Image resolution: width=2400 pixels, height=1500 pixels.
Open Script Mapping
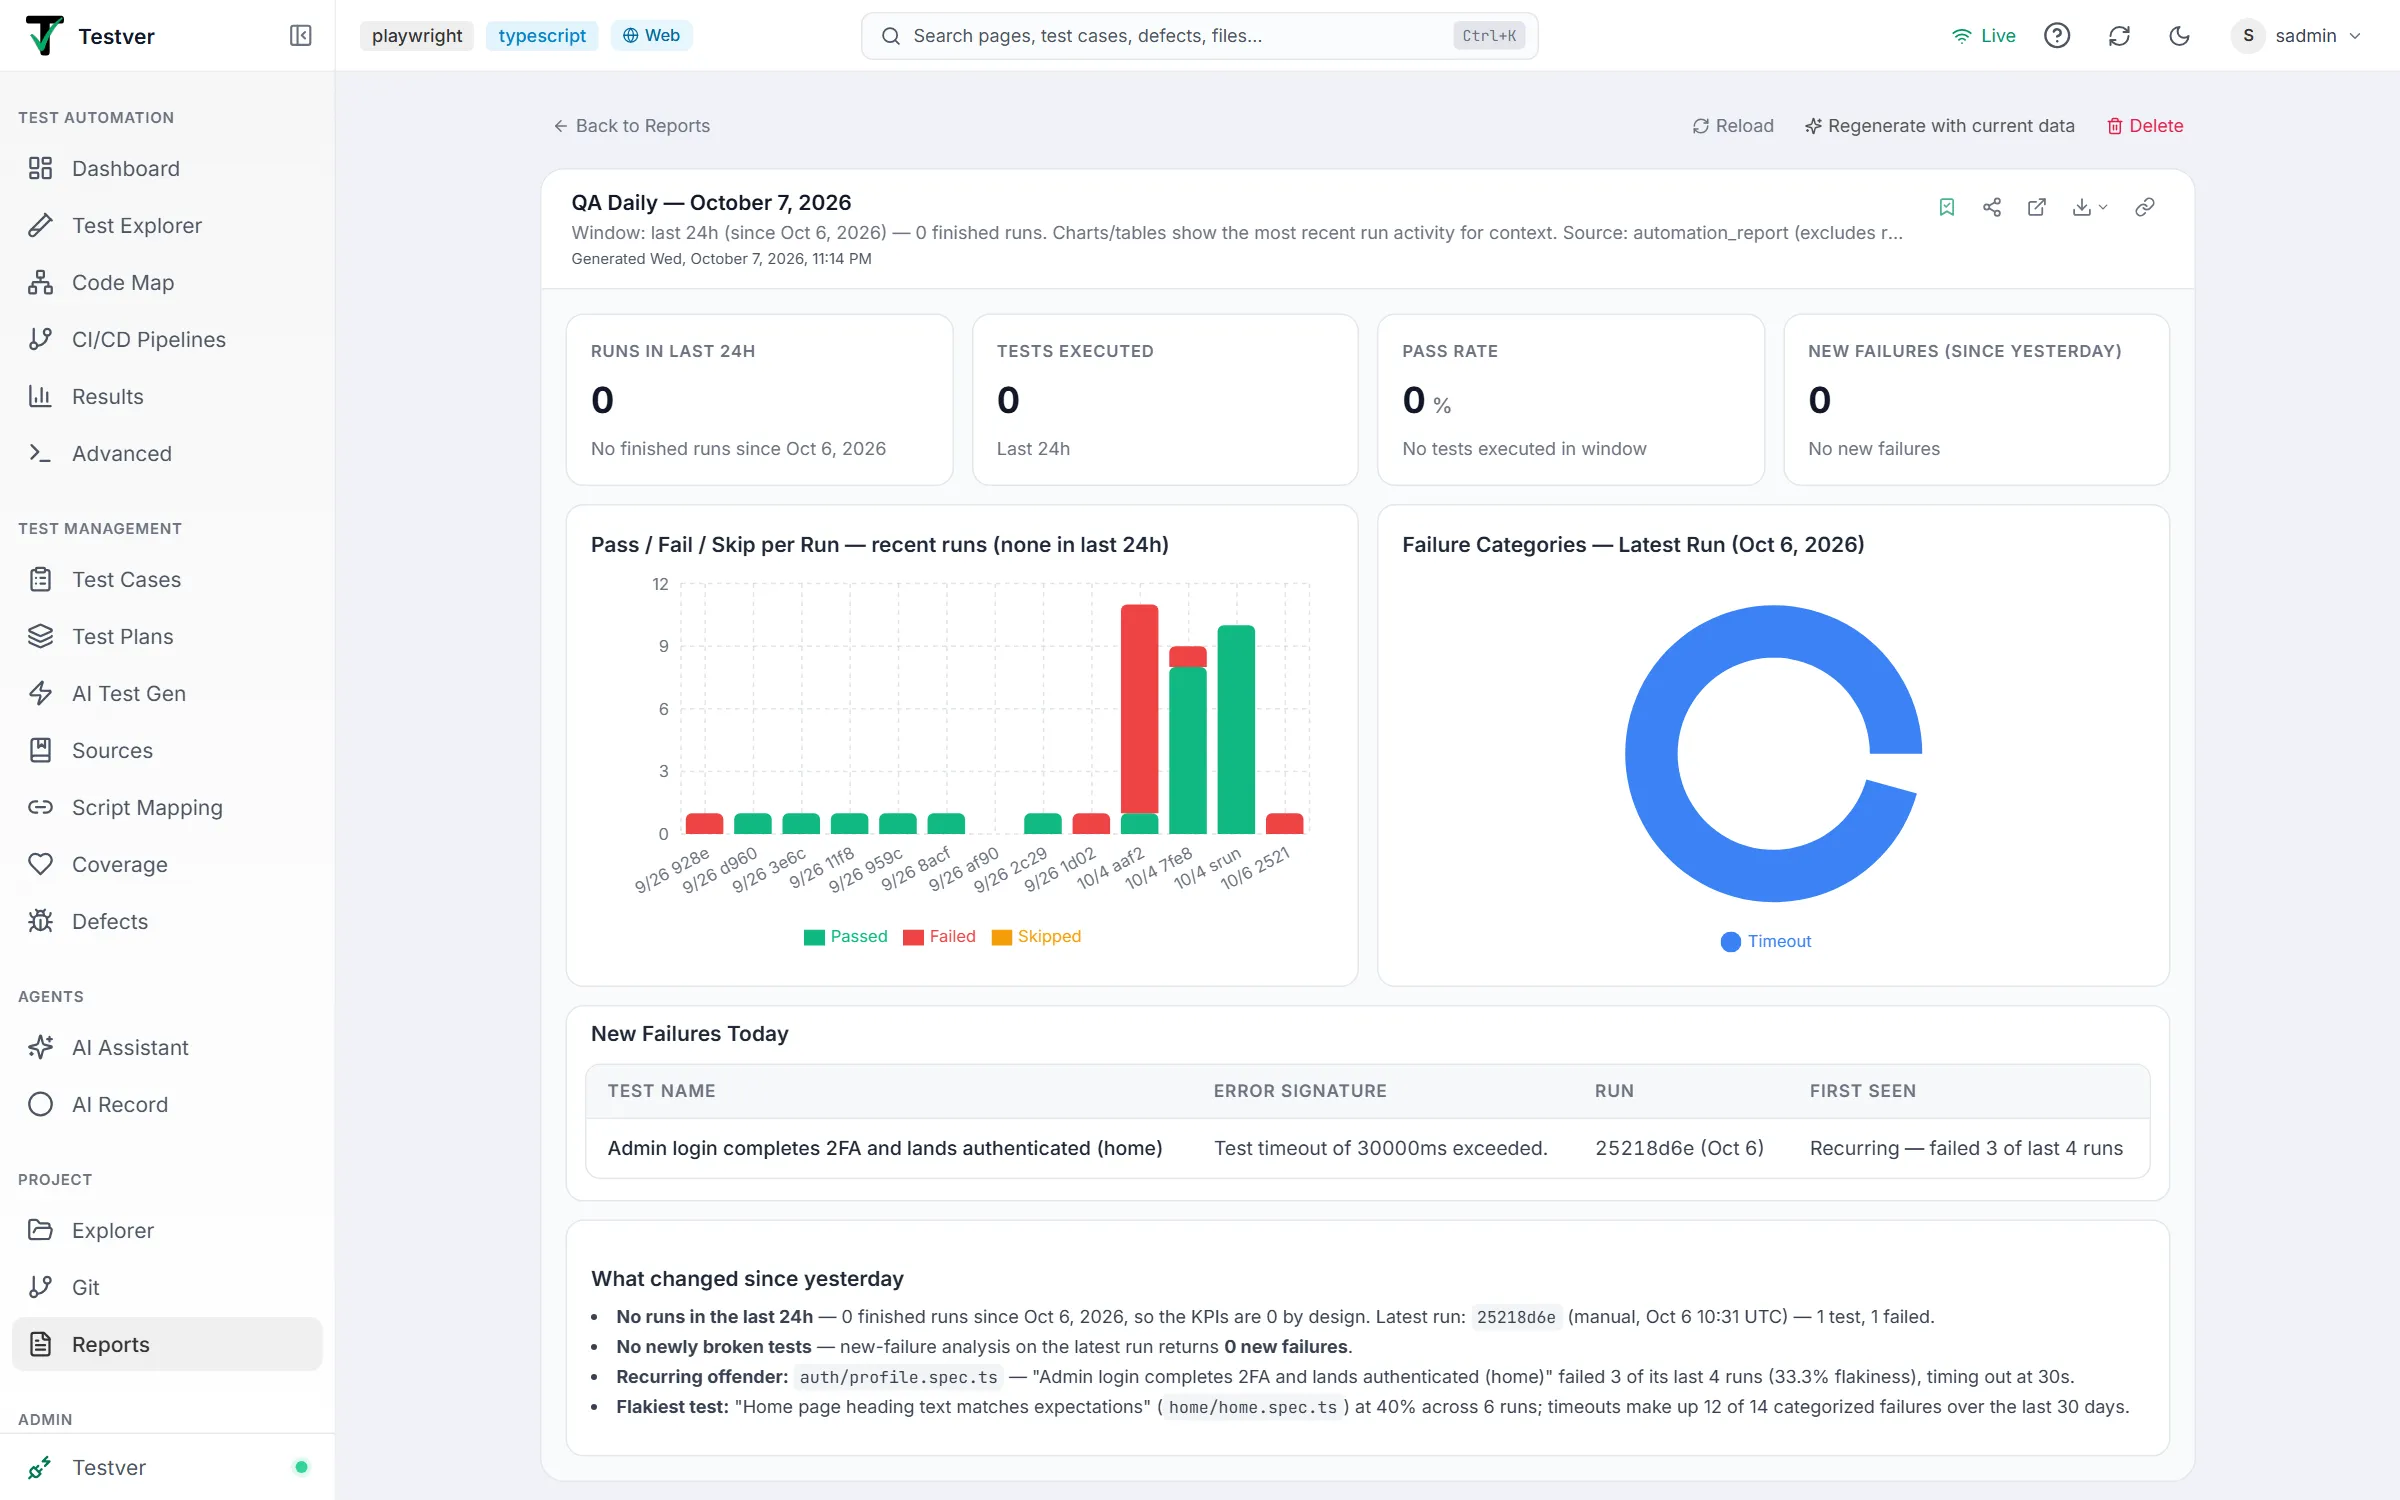[167, 807]
